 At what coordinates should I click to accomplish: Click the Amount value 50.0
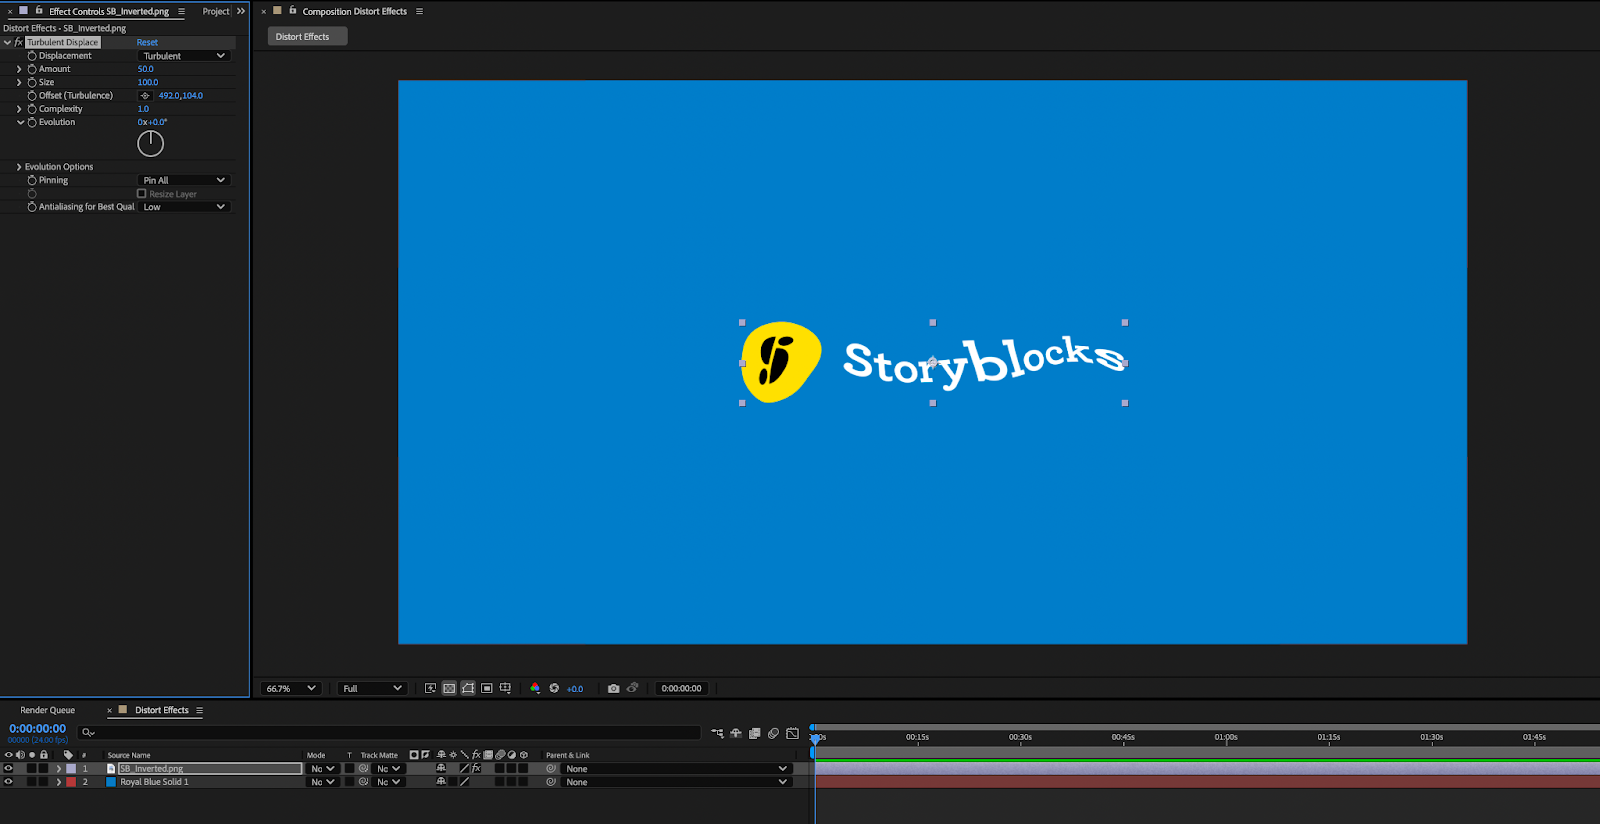(146, 69)
